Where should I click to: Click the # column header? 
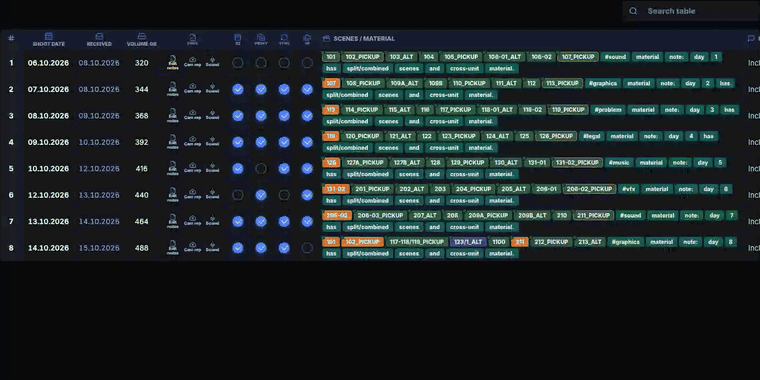click(11, 38)
